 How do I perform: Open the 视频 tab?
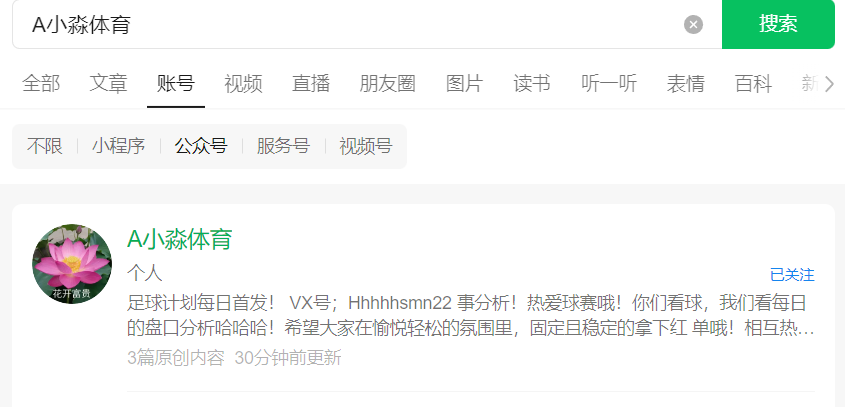coord(243,84)
